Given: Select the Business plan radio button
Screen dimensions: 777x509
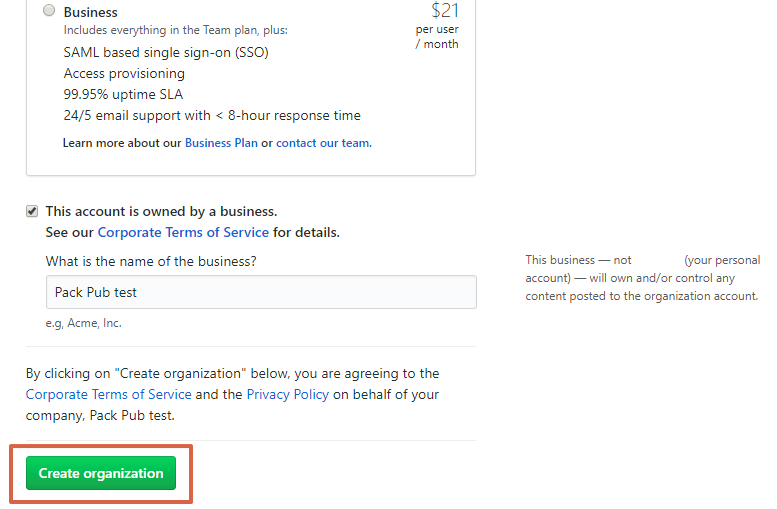Looking at the screenshot, I should (x=49, y=10).
